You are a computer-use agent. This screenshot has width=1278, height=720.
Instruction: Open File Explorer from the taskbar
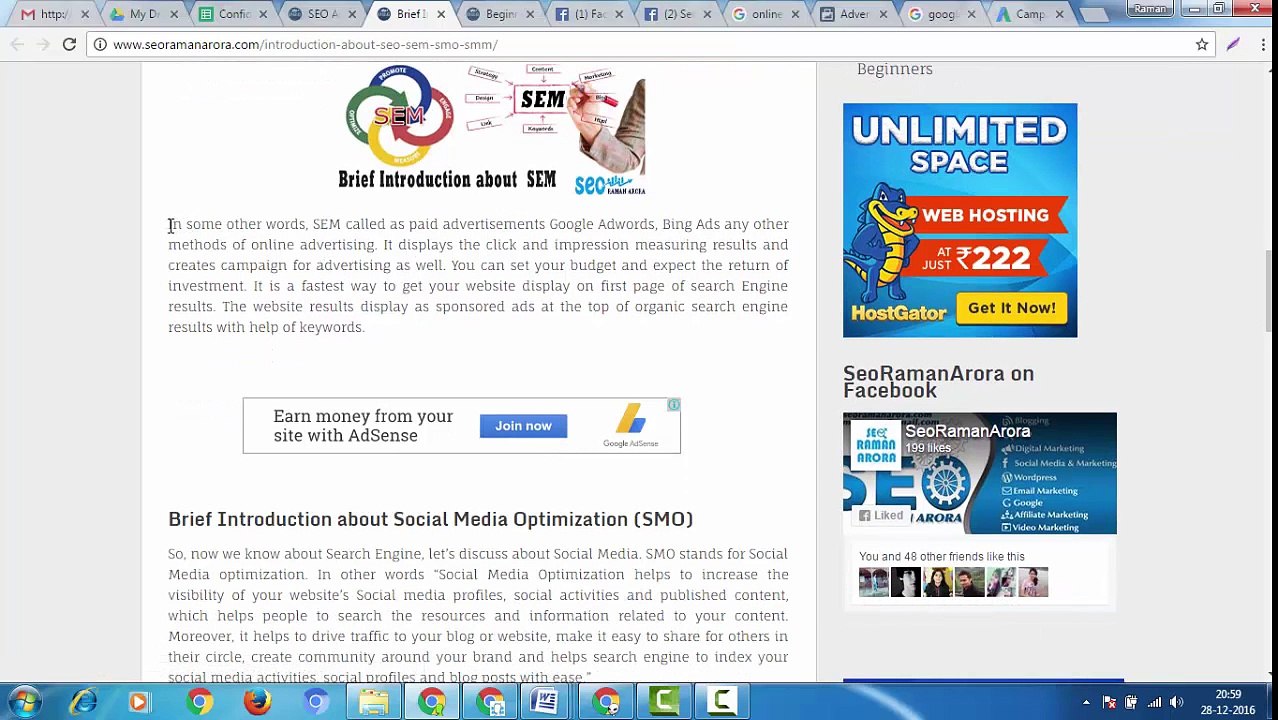click(x=374, y=702)
